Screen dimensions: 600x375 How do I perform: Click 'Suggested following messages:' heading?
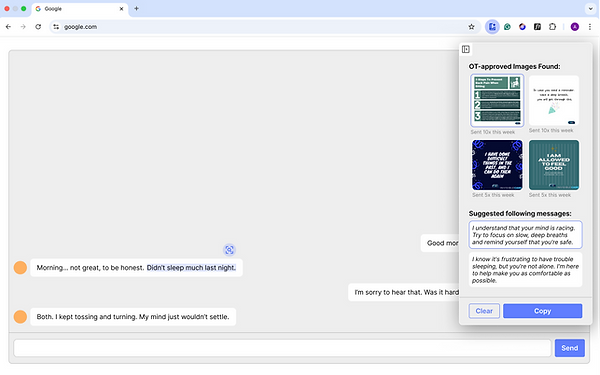point(520,213)
